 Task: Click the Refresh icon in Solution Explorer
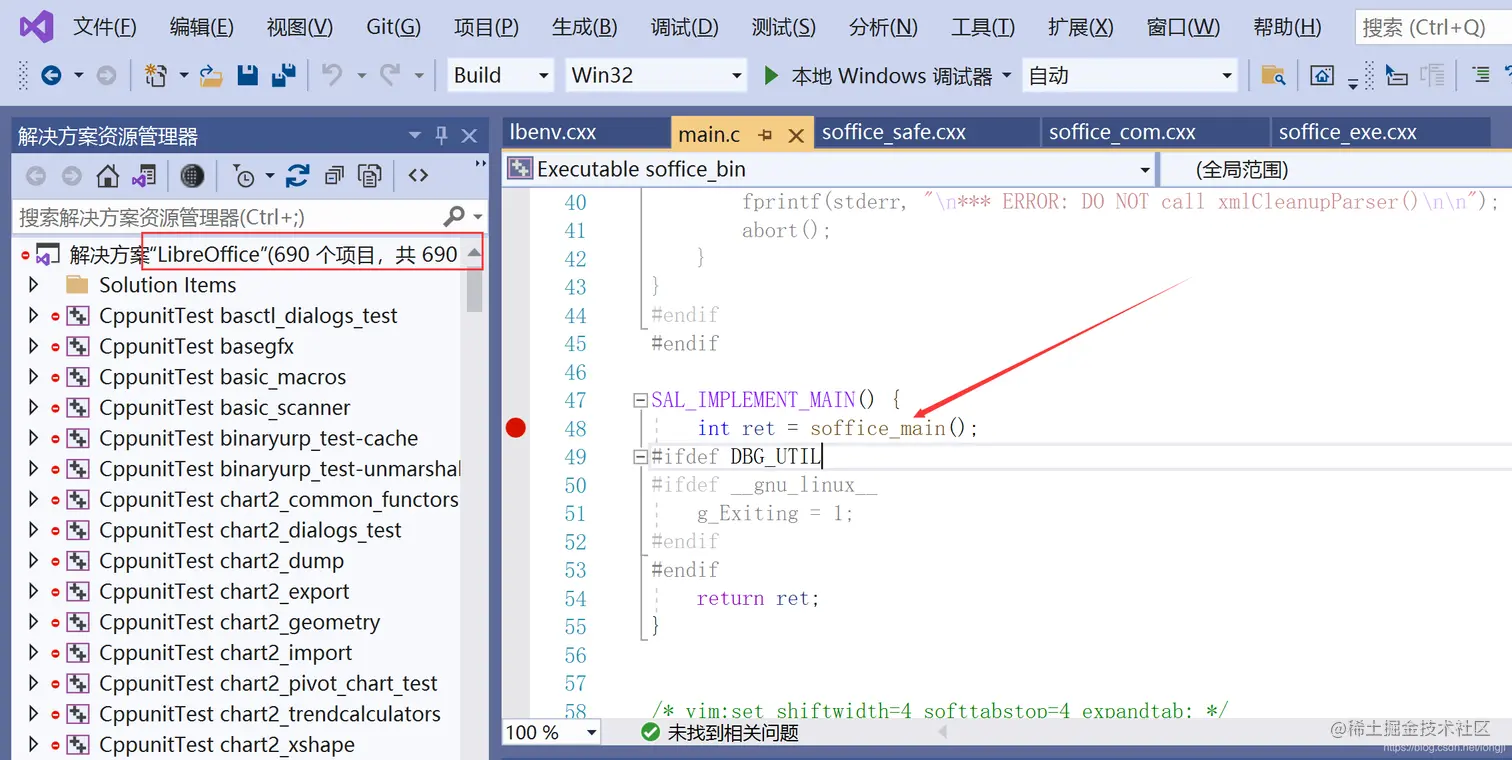click(298, 175)
